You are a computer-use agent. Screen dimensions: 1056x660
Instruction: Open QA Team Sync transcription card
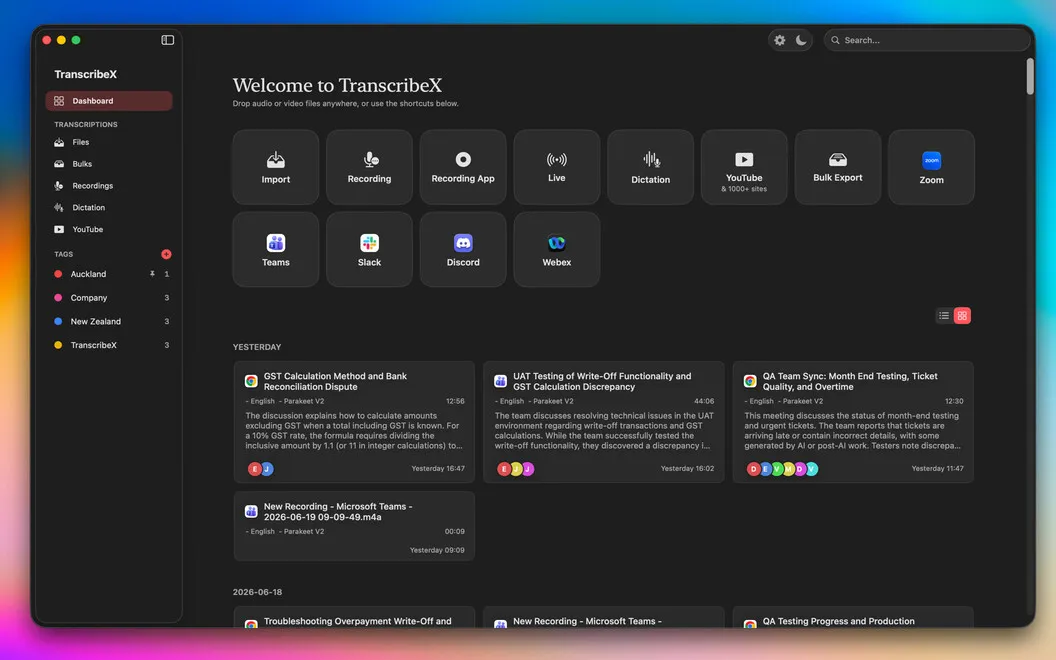(853, 422)
